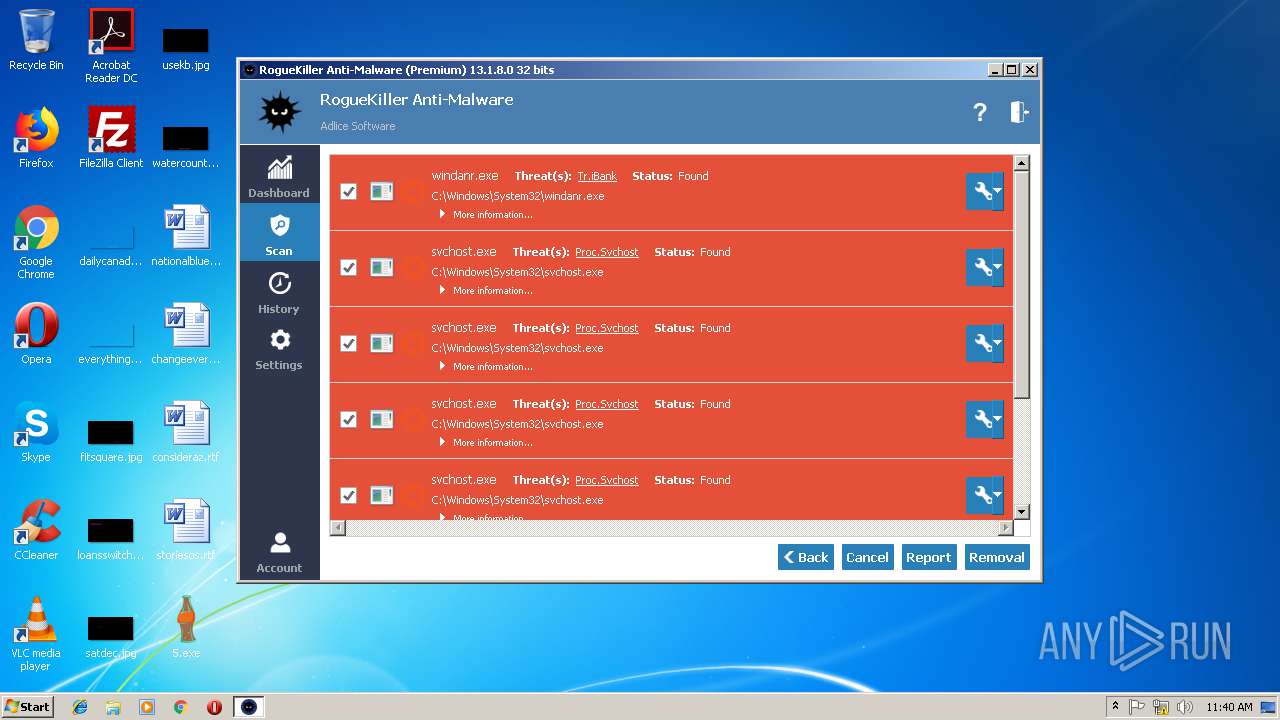Select the usekb.jpg desktop file
This screenshot has height=720, width=1280.
pos(186,48)
